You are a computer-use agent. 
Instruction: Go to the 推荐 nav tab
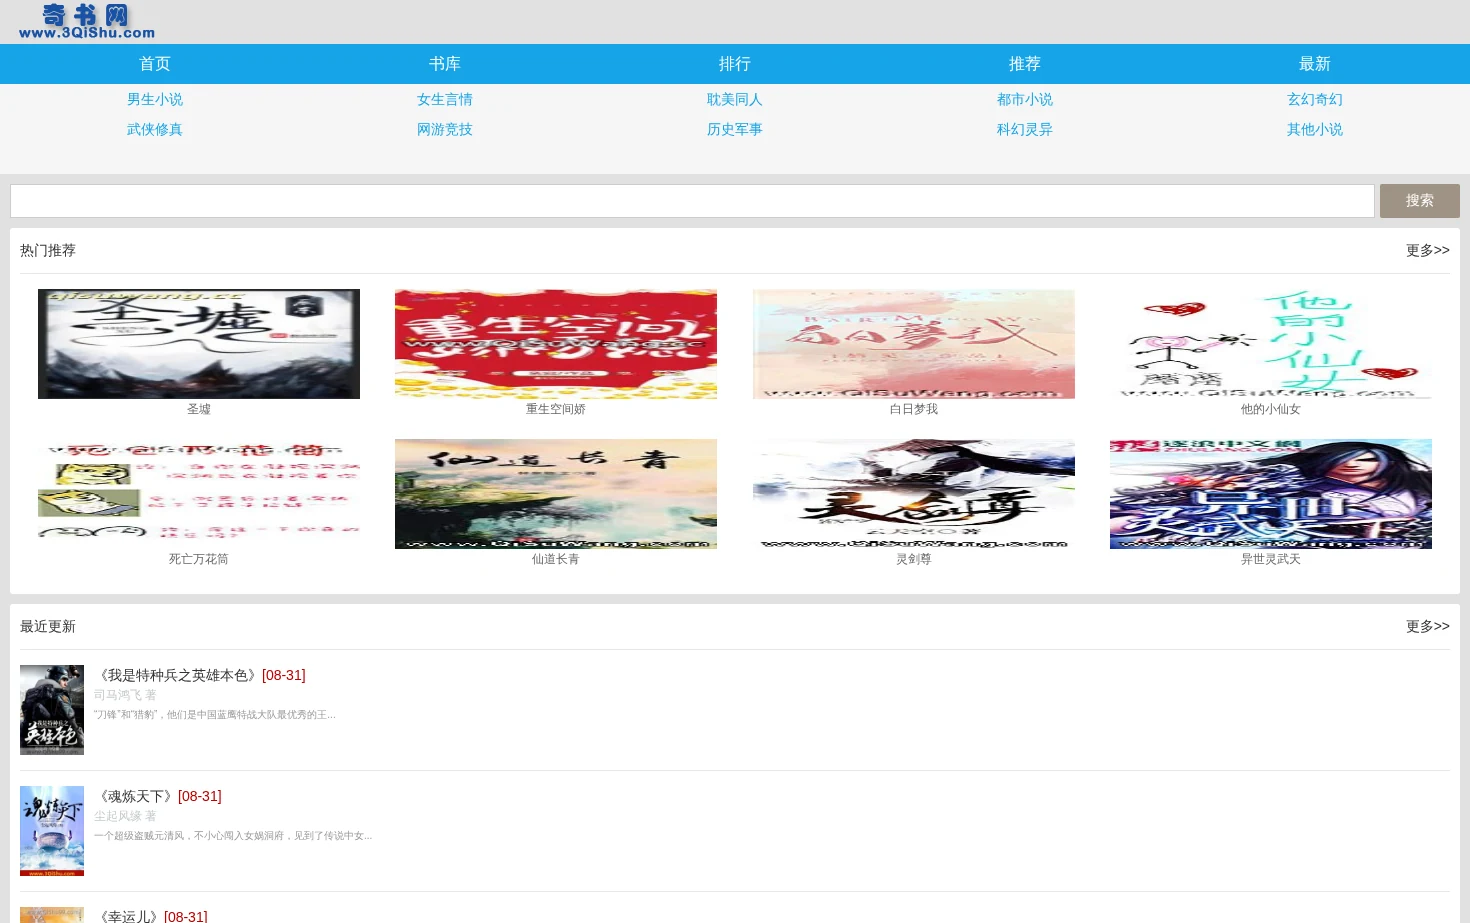pos(1025,64)
